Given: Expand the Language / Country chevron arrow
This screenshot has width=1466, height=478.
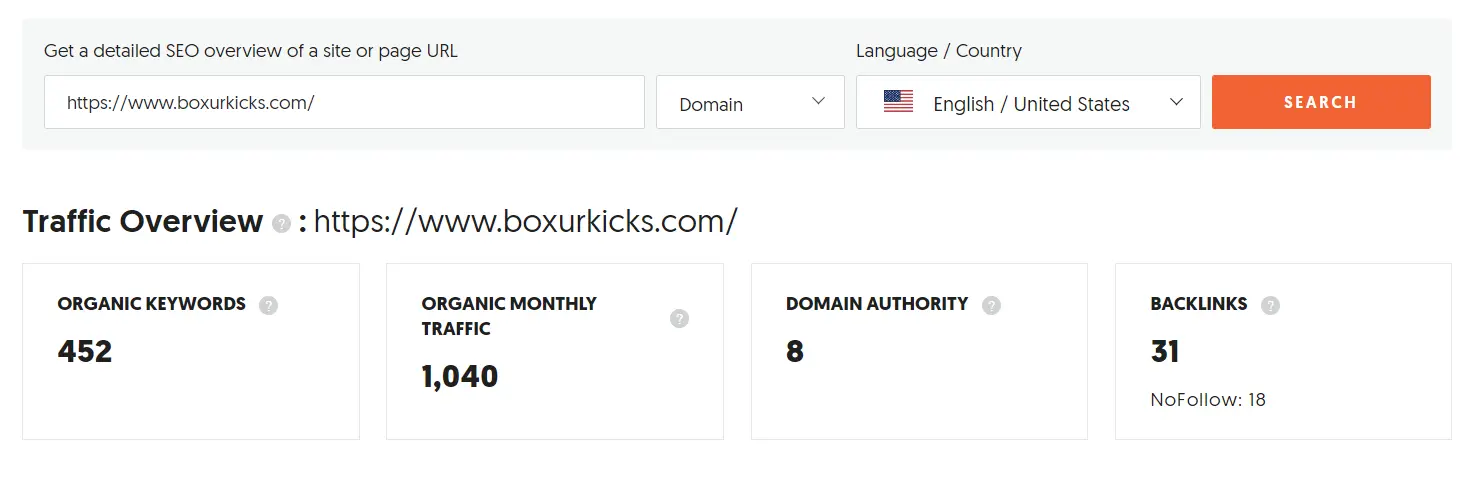Looking at the screenshot, I should 1177,102.
